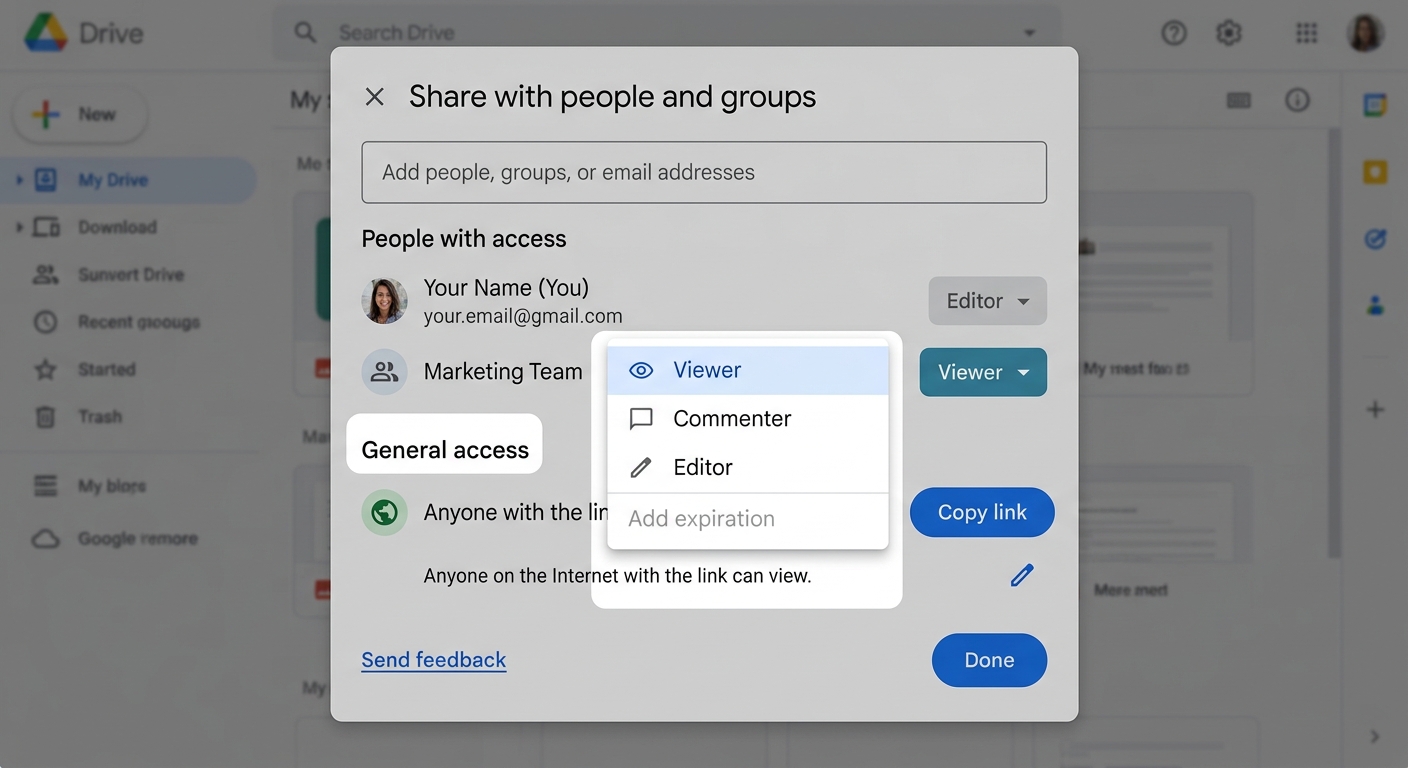This screenshot has height=768, width=1408.
Task: Open the Google apps grid icon
Action: (x=1306, y=33)
